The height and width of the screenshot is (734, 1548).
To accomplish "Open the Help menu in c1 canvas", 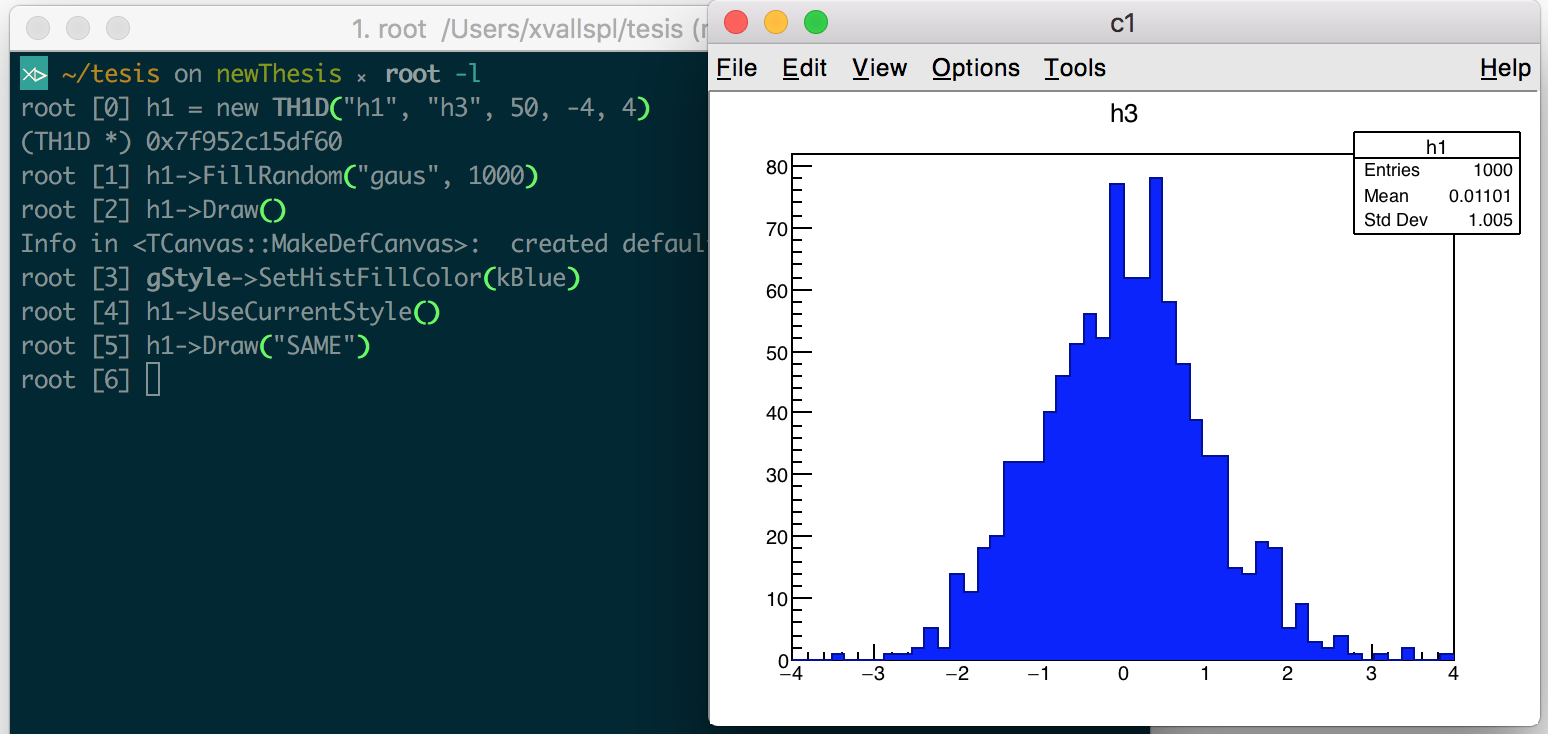I will click(x=1506, y=68).
